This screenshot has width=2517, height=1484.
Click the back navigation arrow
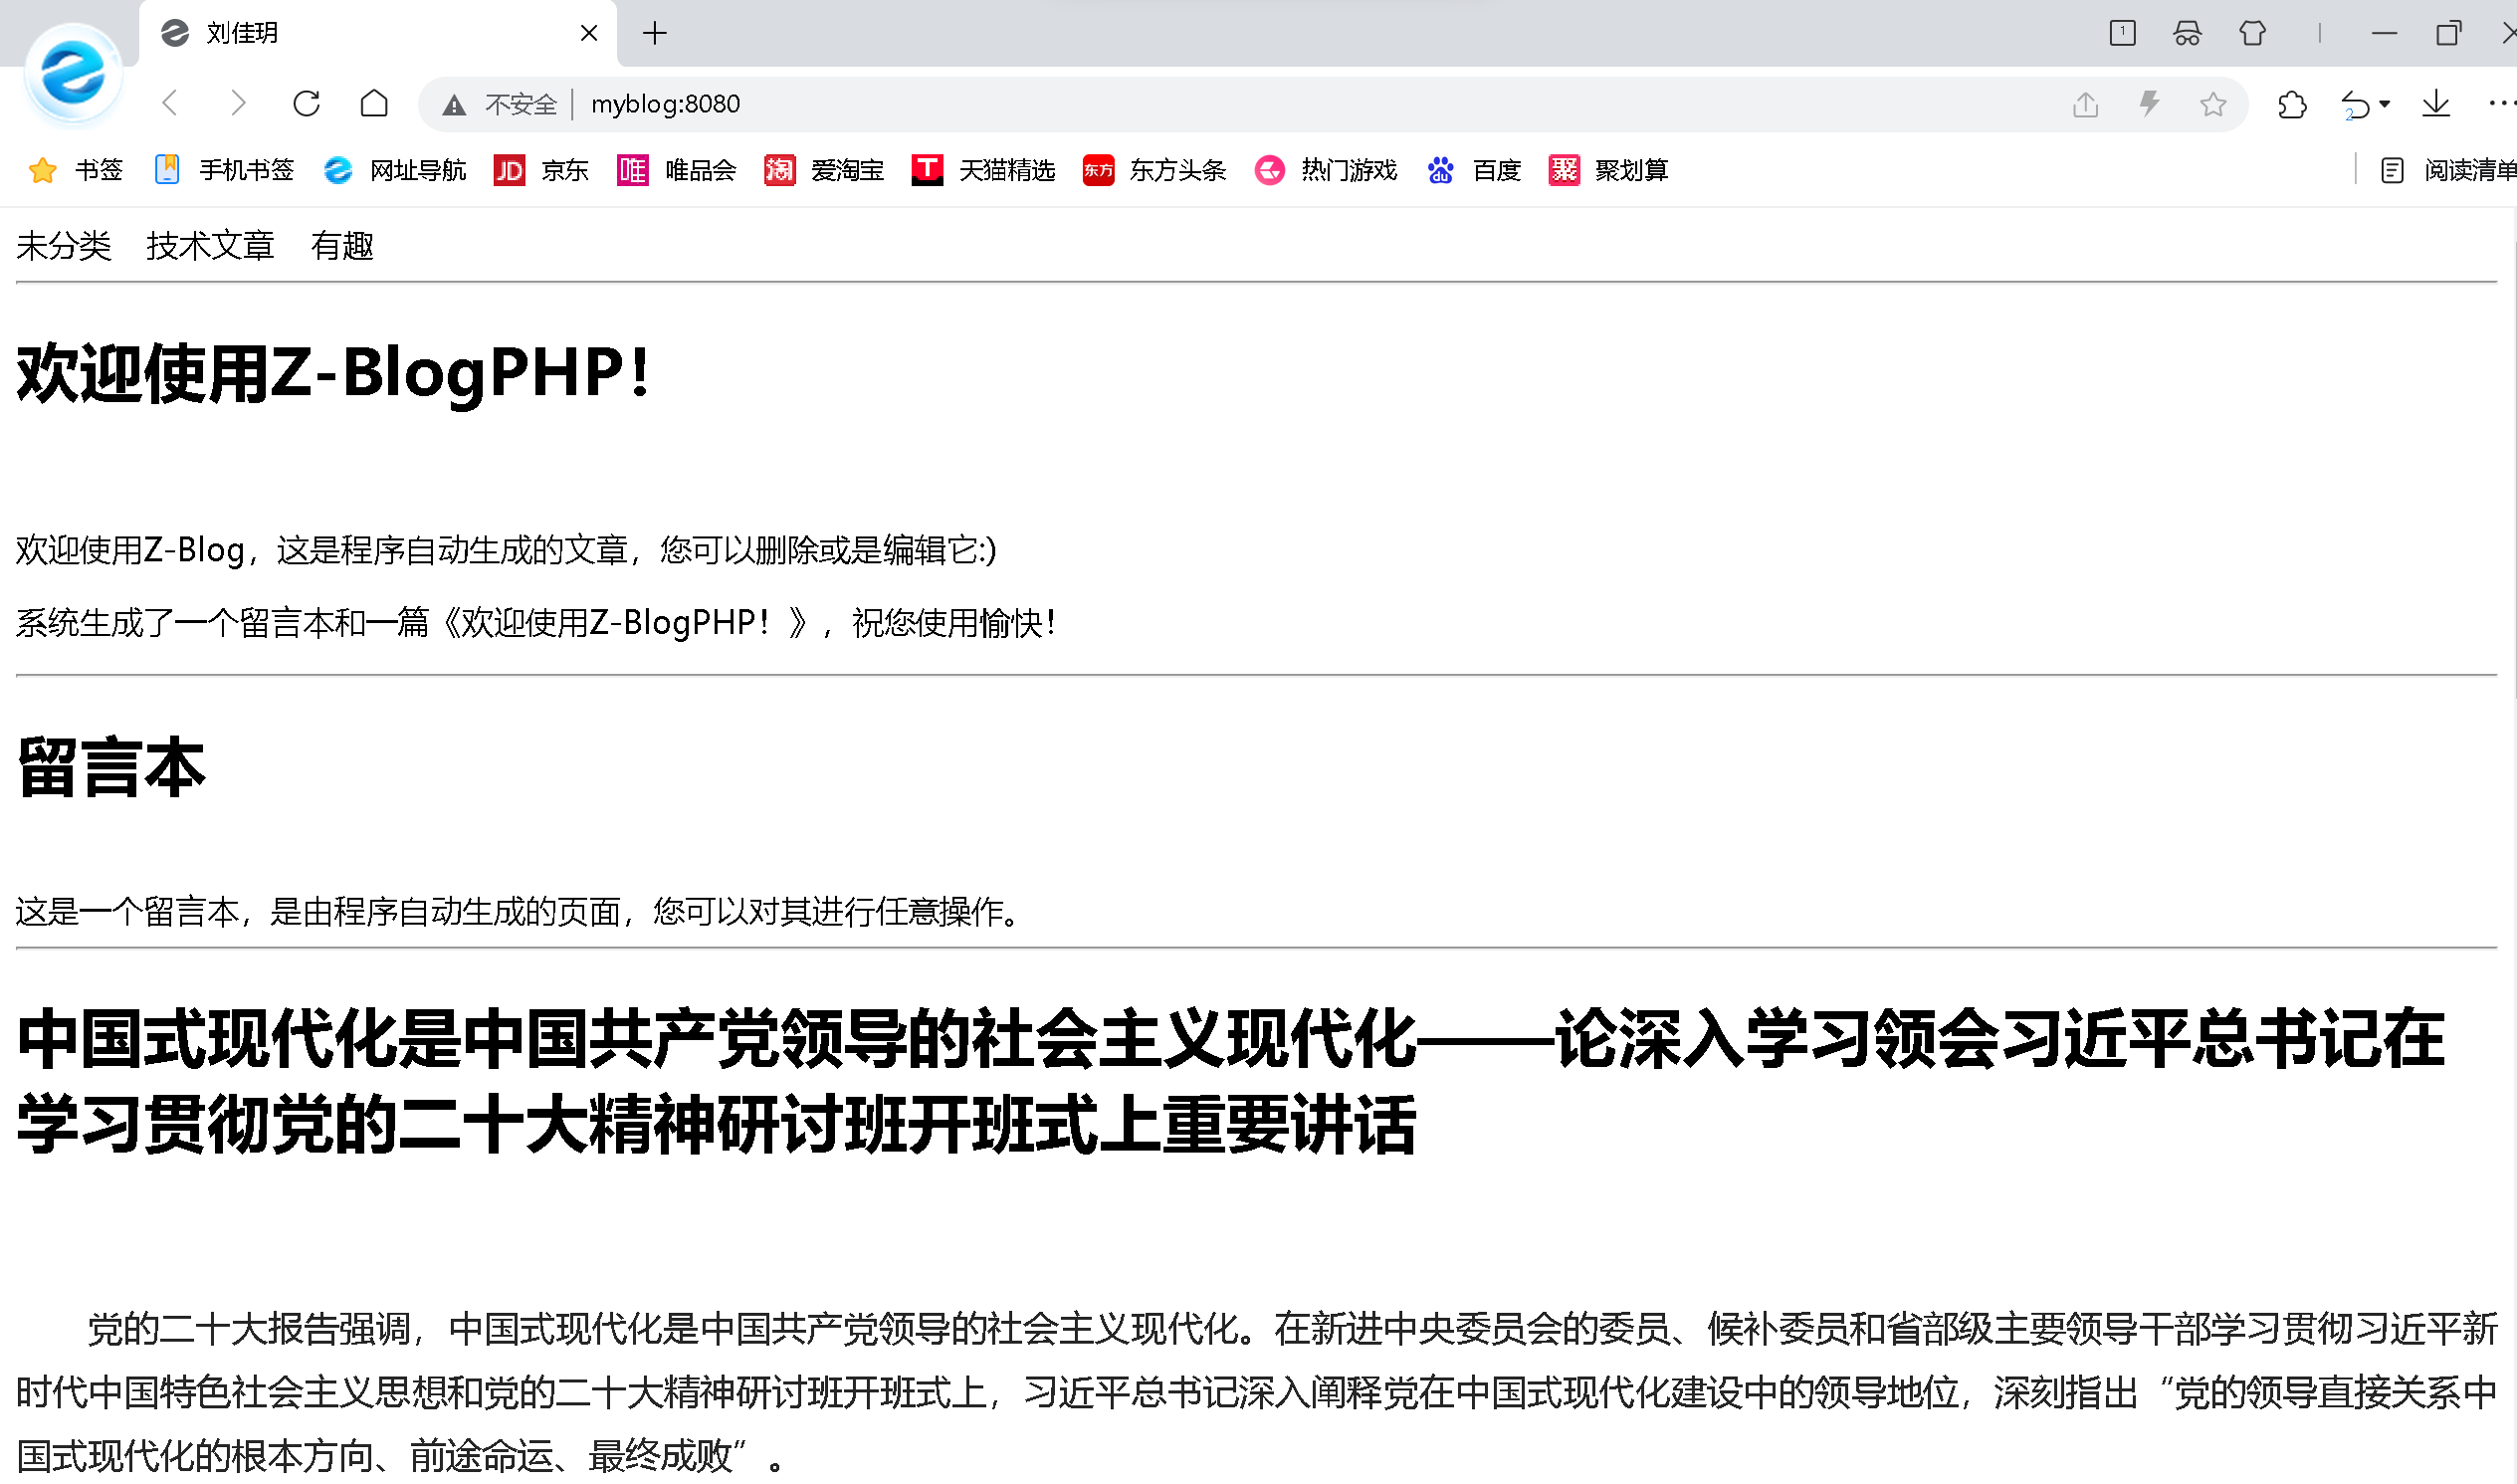[x=170, y=103]
